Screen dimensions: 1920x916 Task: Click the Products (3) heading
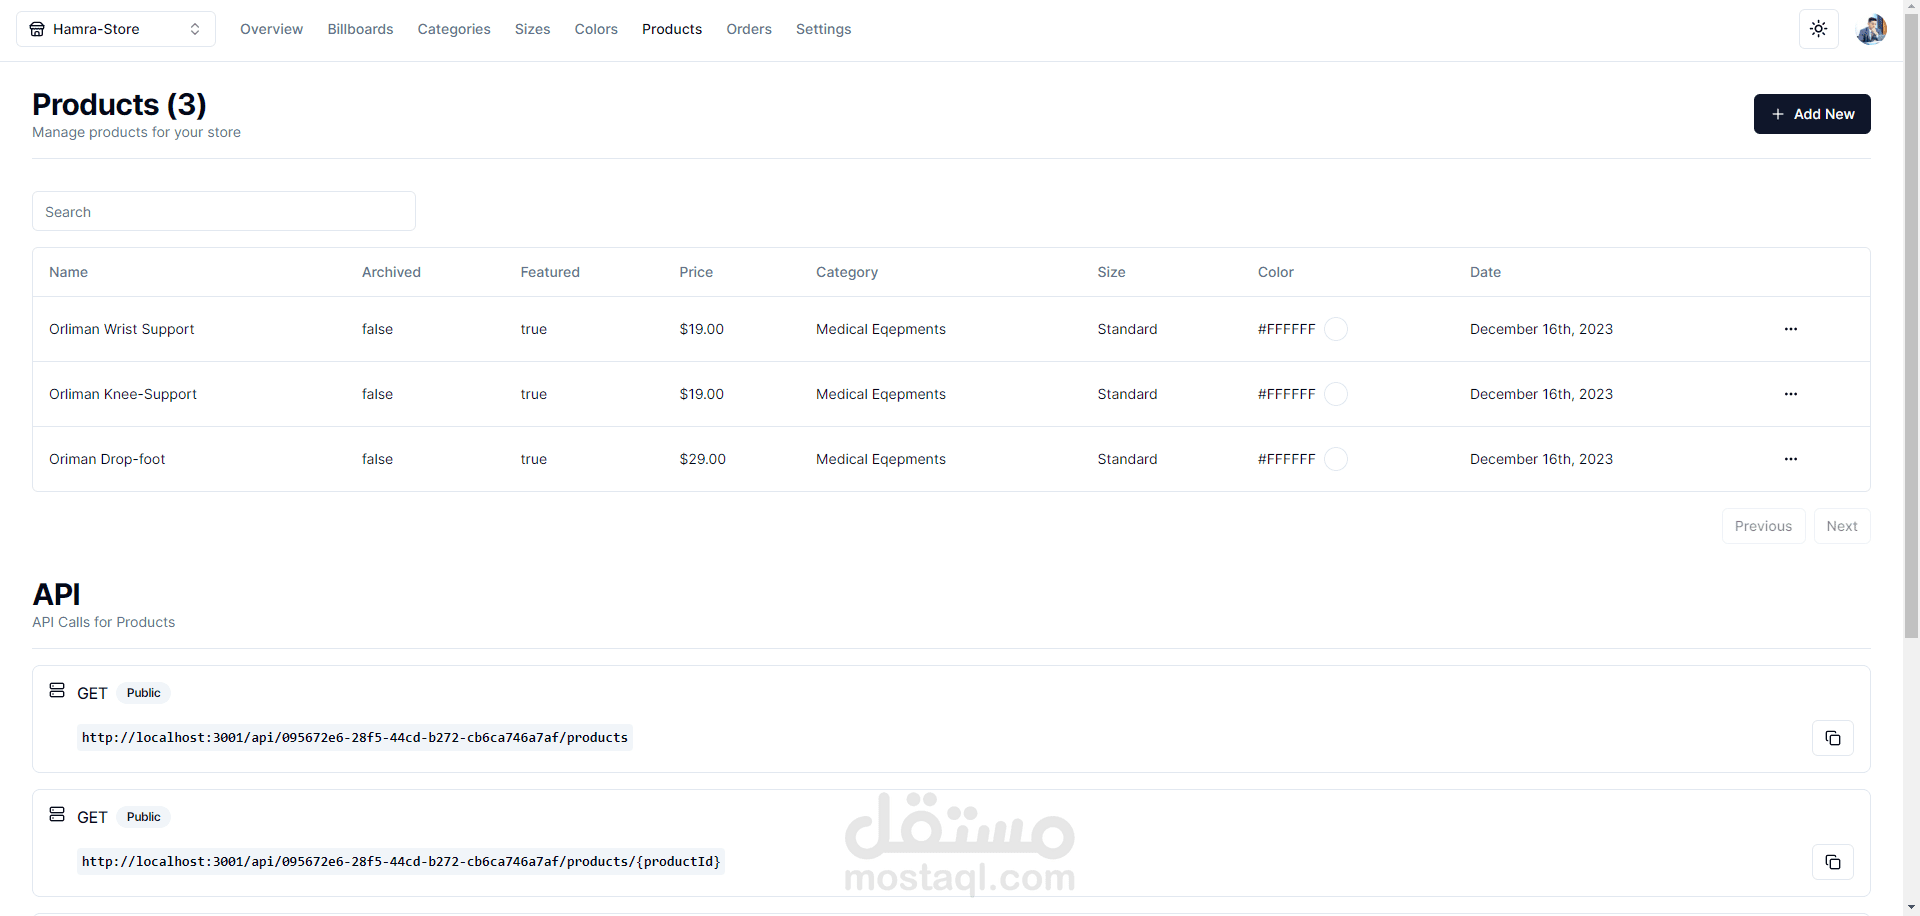point(119,104)
